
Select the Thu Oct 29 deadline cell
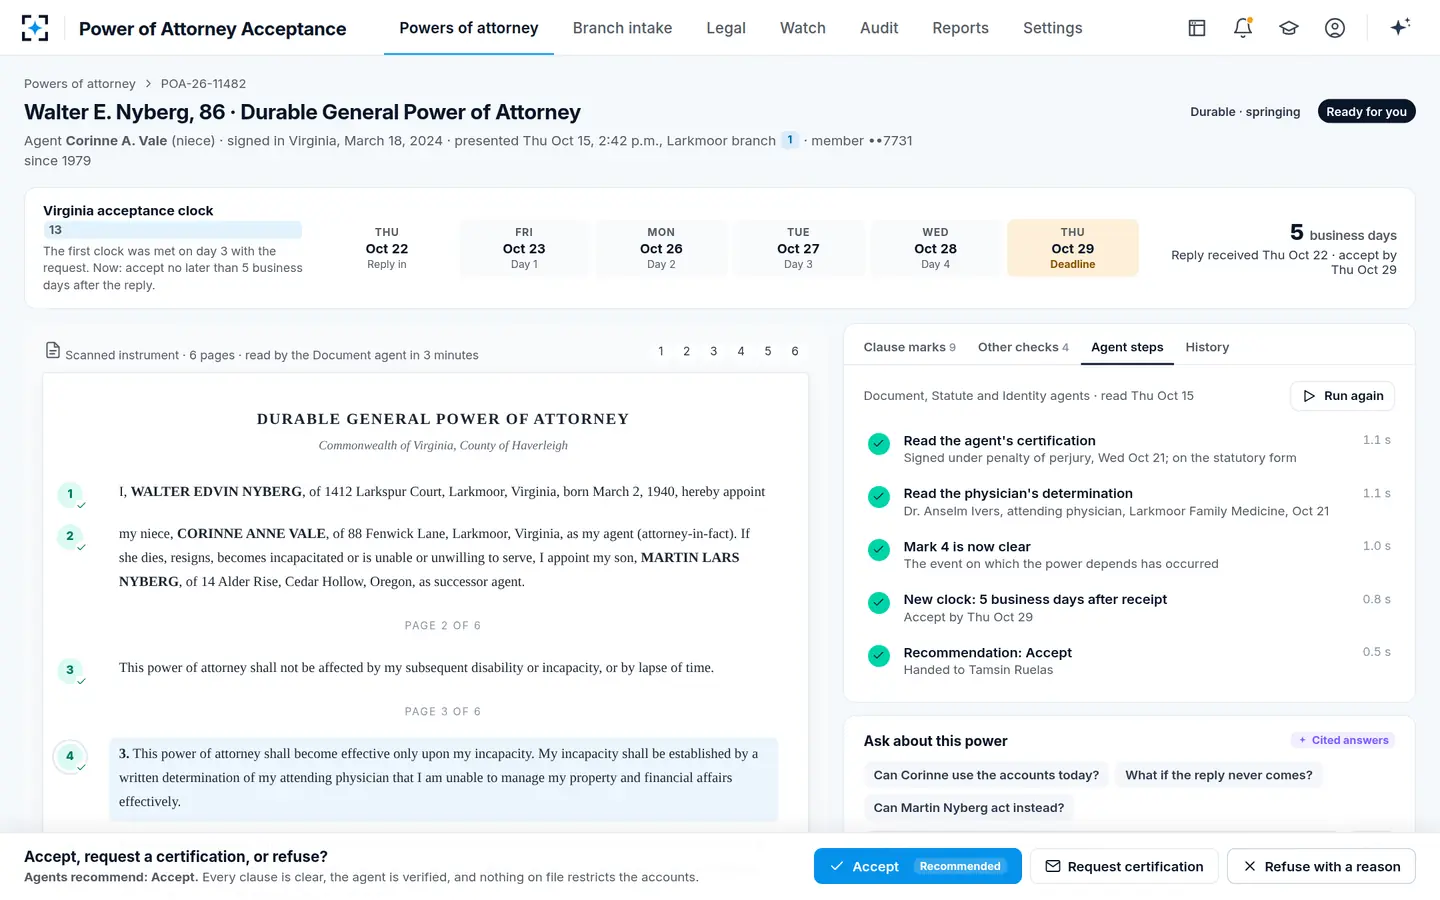coord(1073,248)
